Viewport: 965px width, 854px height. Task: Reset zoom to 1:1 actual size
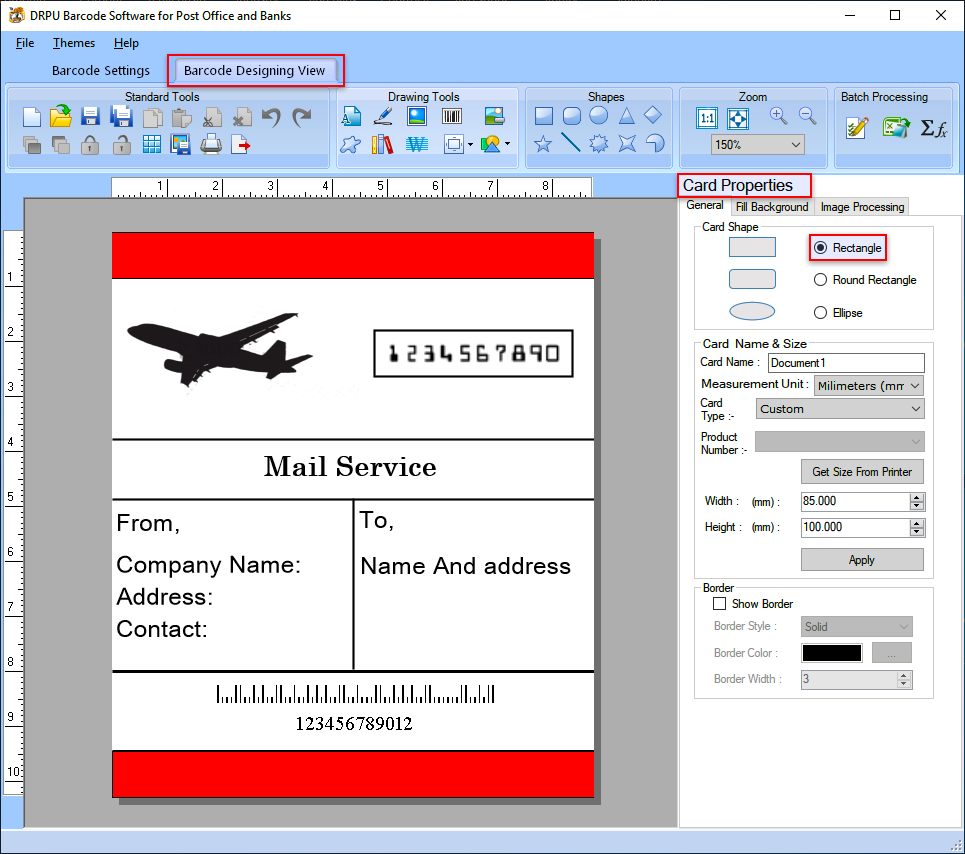click(x=707, y=118)
